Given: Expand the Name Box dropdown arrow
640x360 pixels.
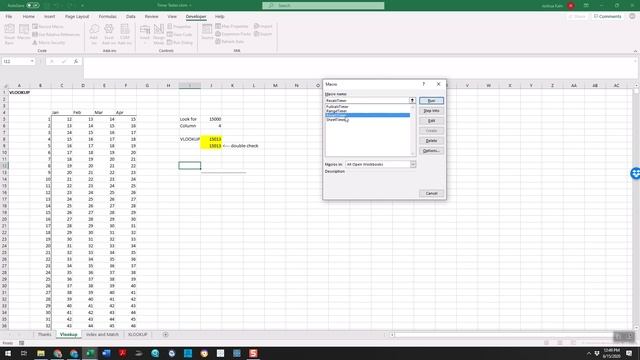Looking at the screenshot, I should [x=32, y=61].
